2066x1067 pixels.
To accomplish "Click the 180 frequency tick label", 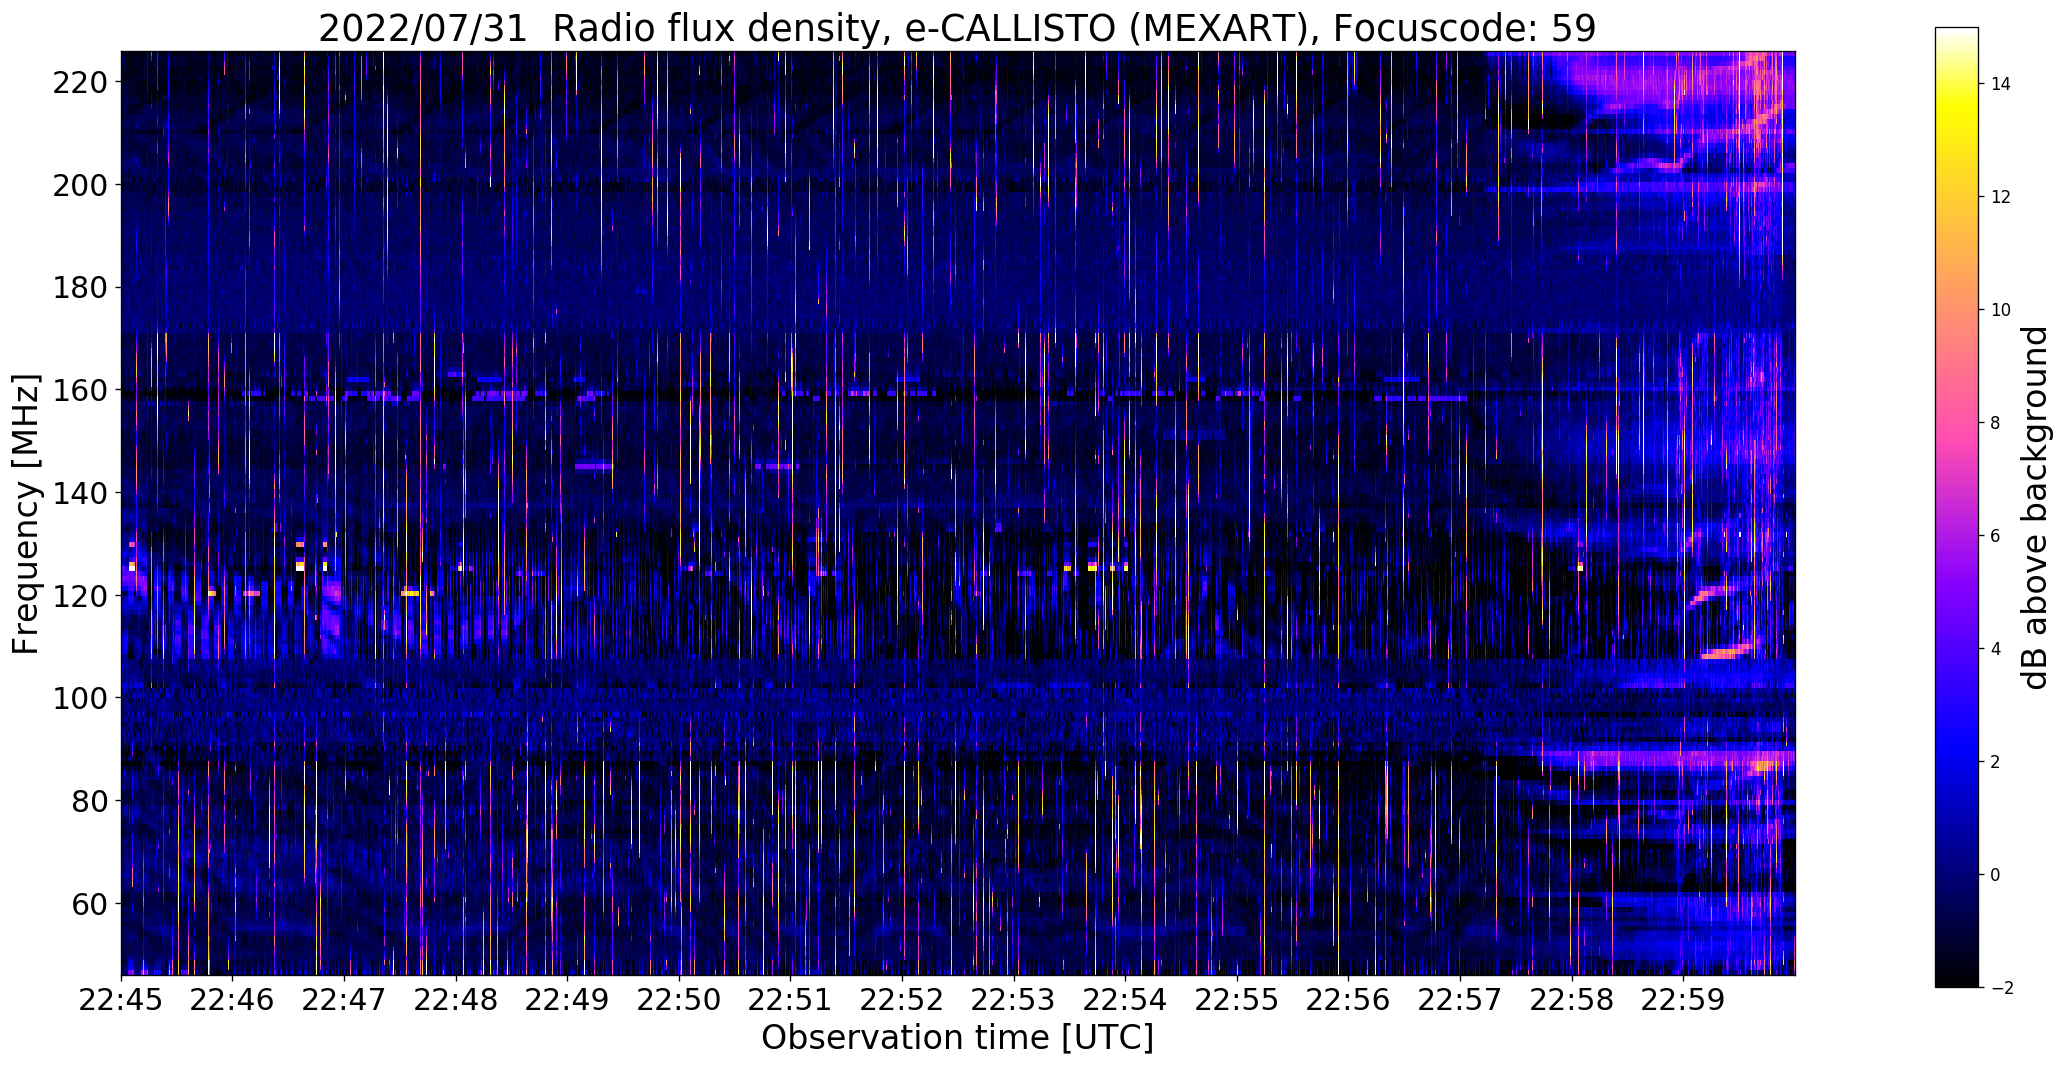I will pyautogui.click(x=82, y=288).
